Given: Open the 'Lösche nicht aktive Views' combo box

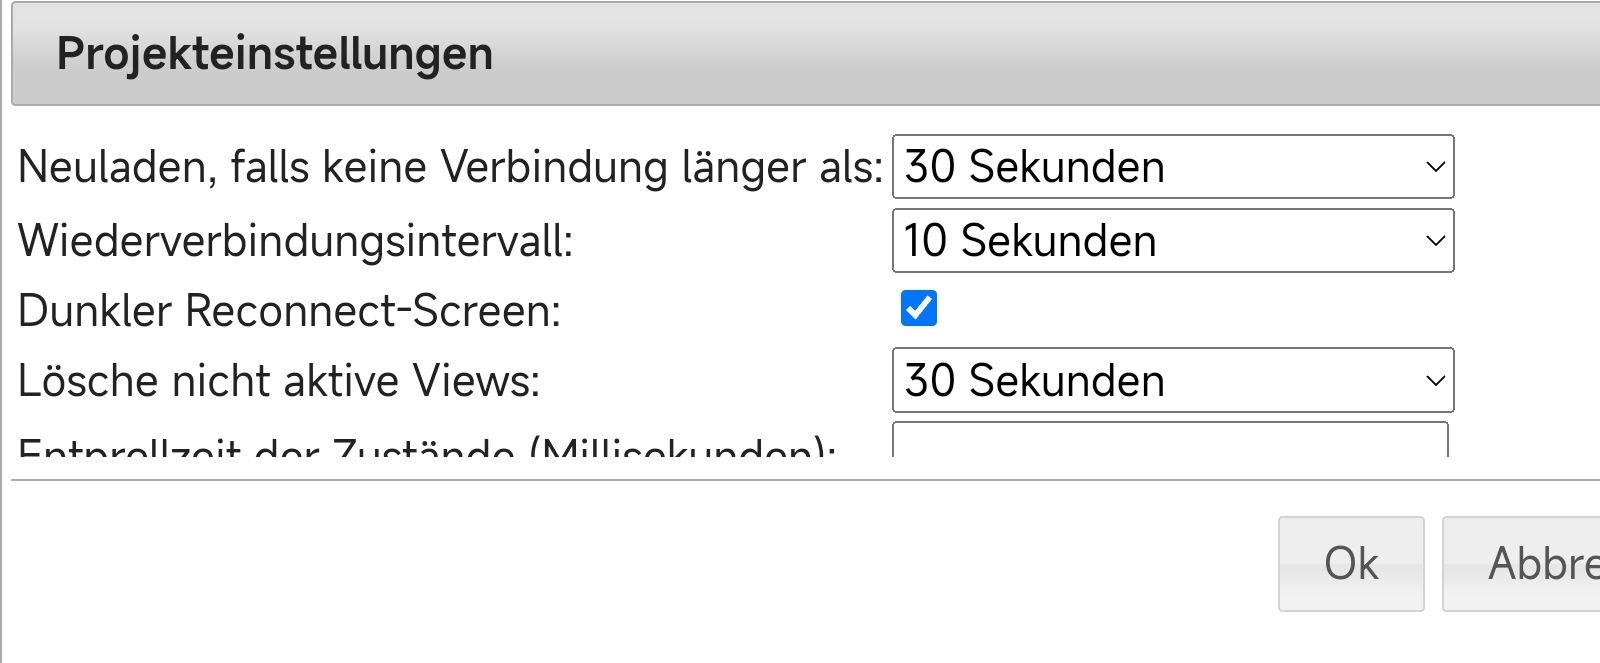Looking at the screenshot, I should [1172, 381].
